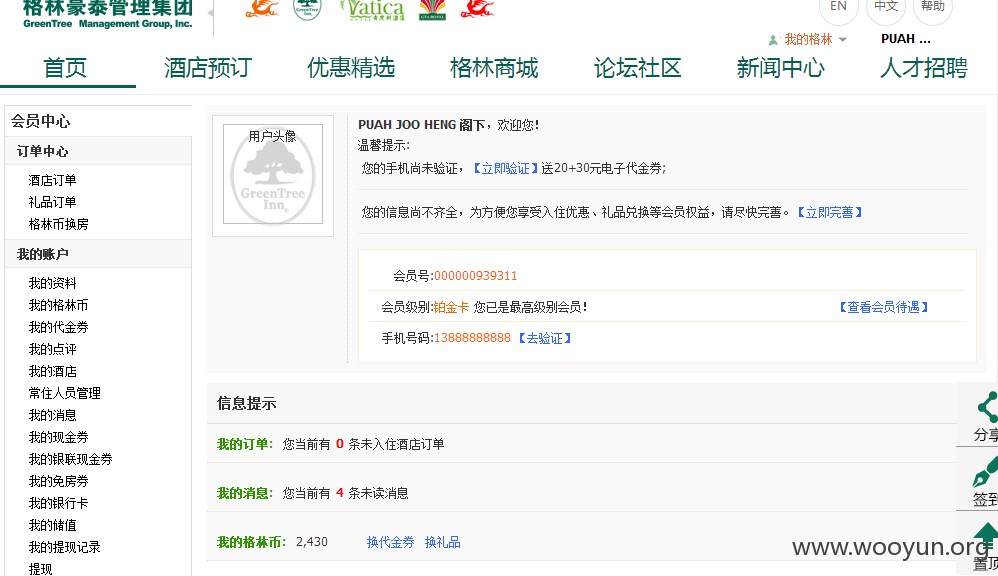Viewport: 998px width, 576px height.
Task: Click the PUAH ... username link
Action: click(x=905, y=39)
